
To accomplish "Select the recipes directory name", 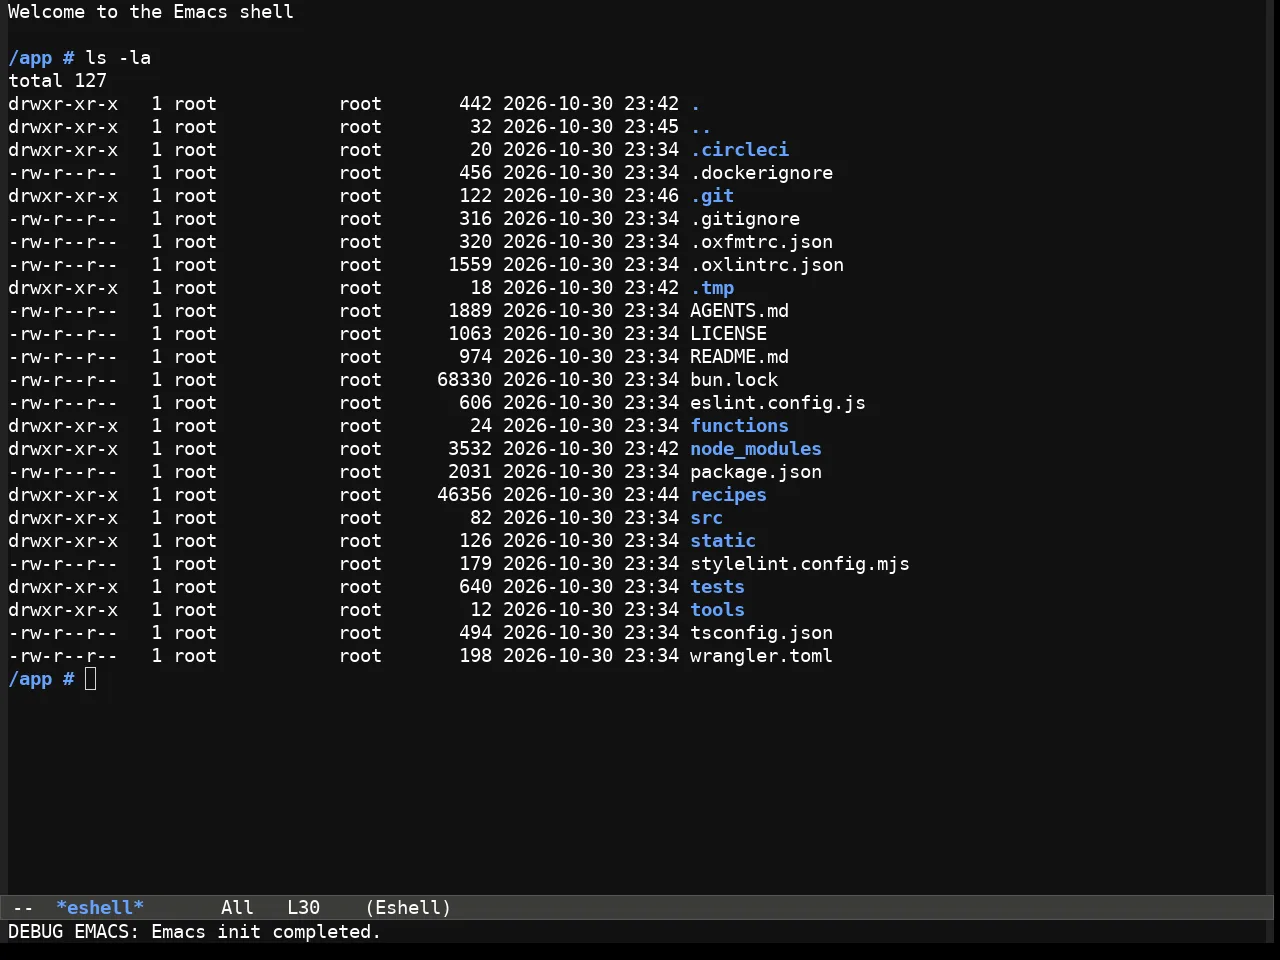I will [x=728, y=495].
